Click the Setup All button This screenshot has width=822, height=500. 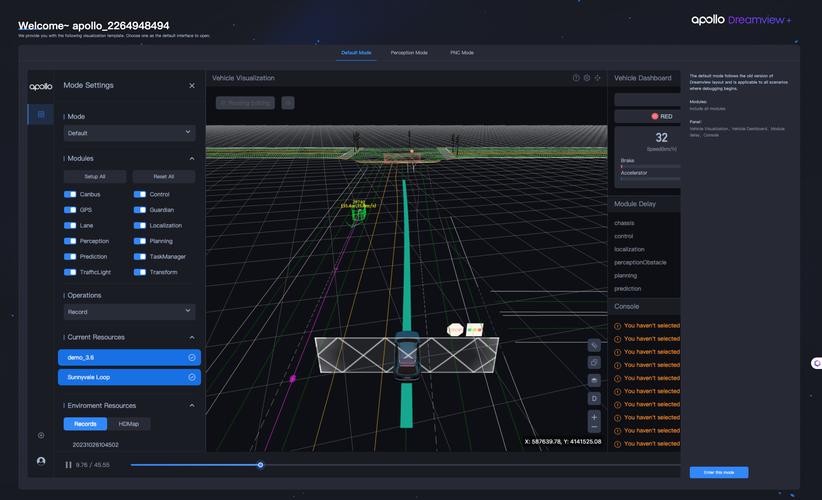point(95,177)
